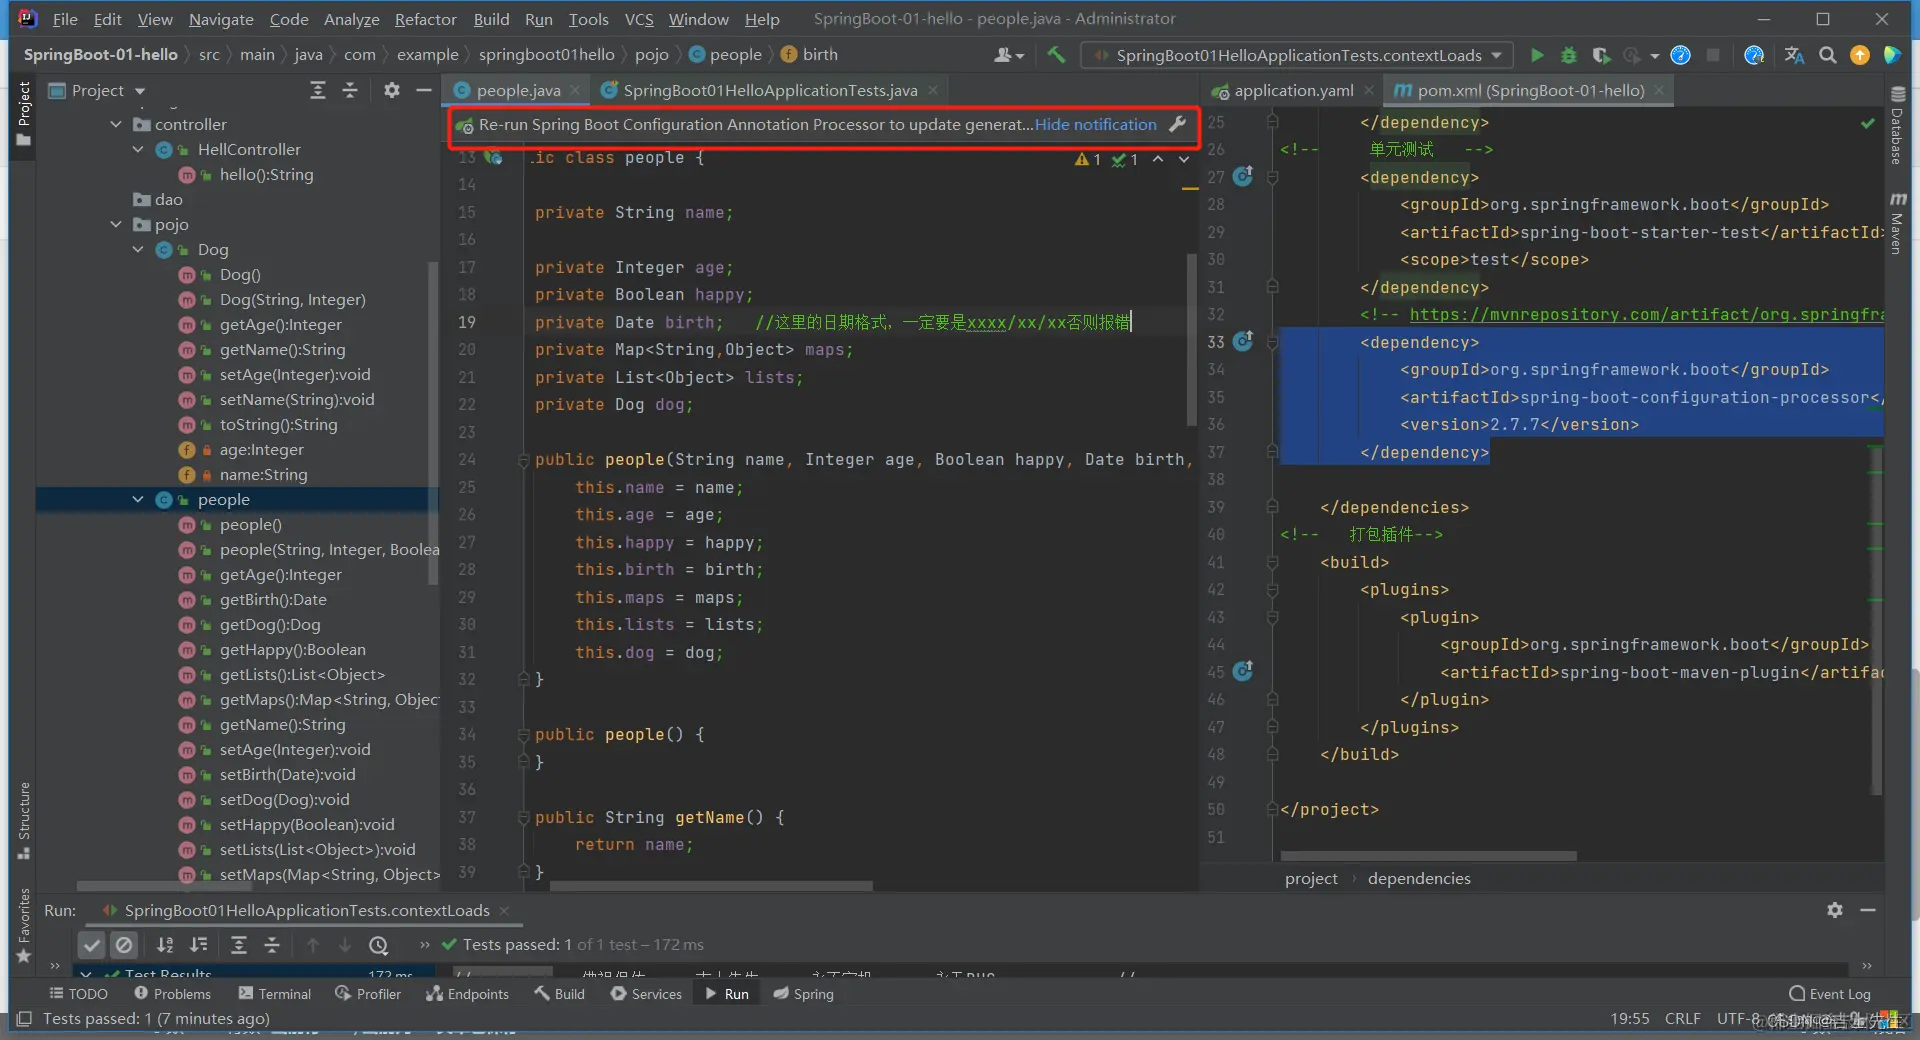
Task: Toggle show ignored tests button
Action: [124, 945]
